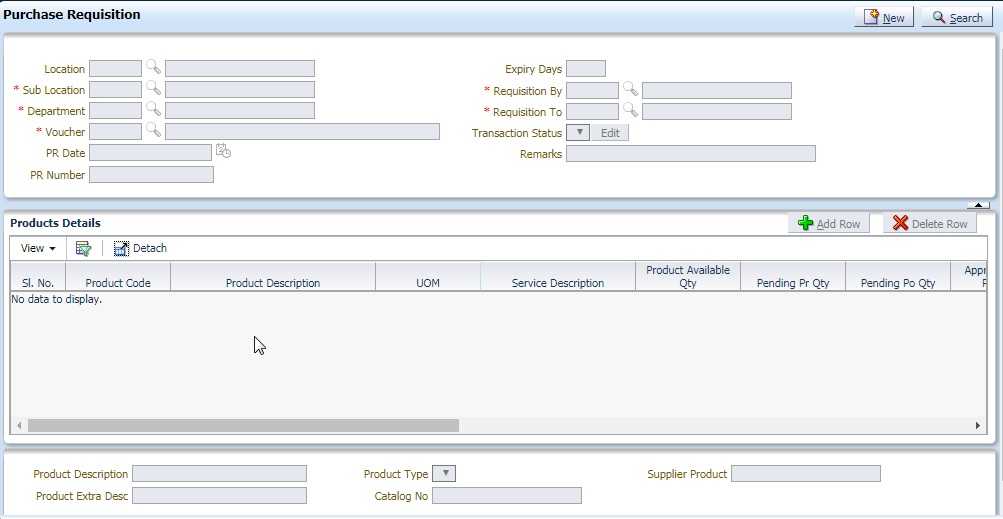Click the table's scroll right arrow
The image size is (1003, 519).
(x=977, y=425)
